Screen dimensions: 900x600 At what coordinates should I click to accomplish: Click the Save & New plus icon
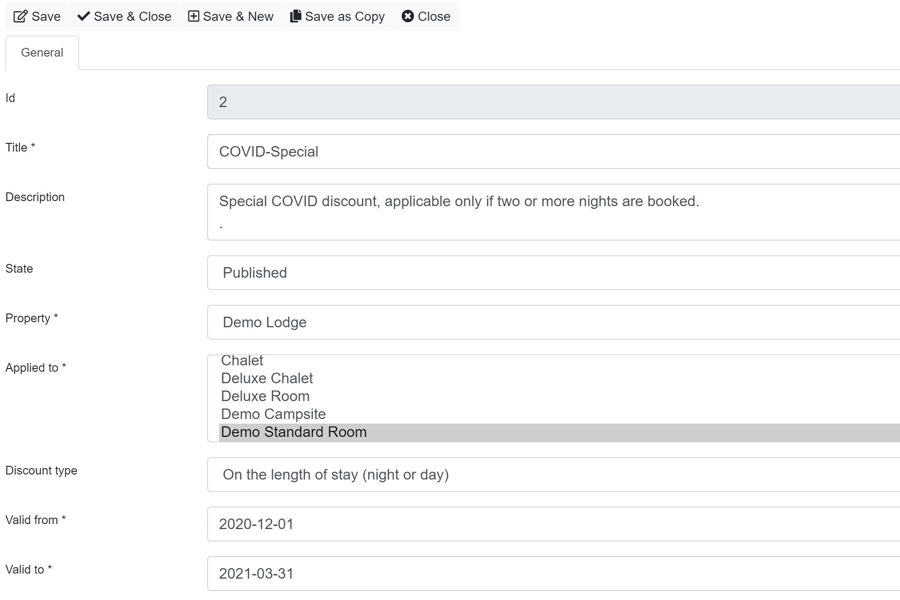193,16
